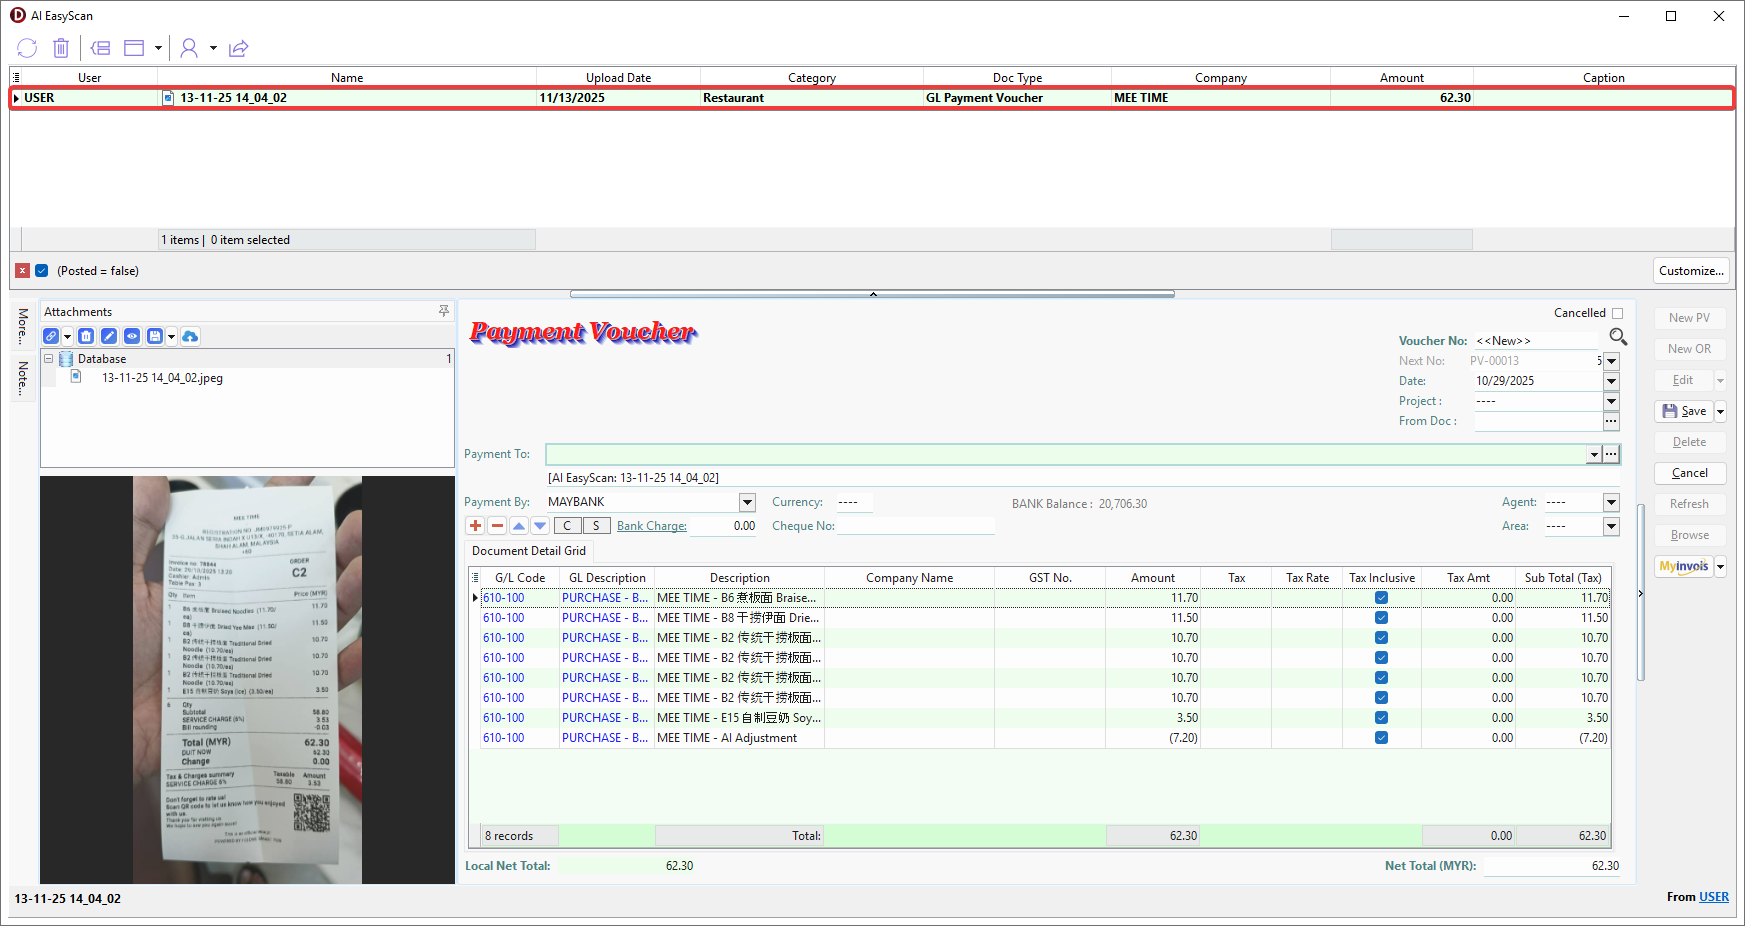Image resolution: width=1745 pixels, height=926 pixels.
Task: Click the cloud upload icon in Attachments
Action: (x=190, y=337)
